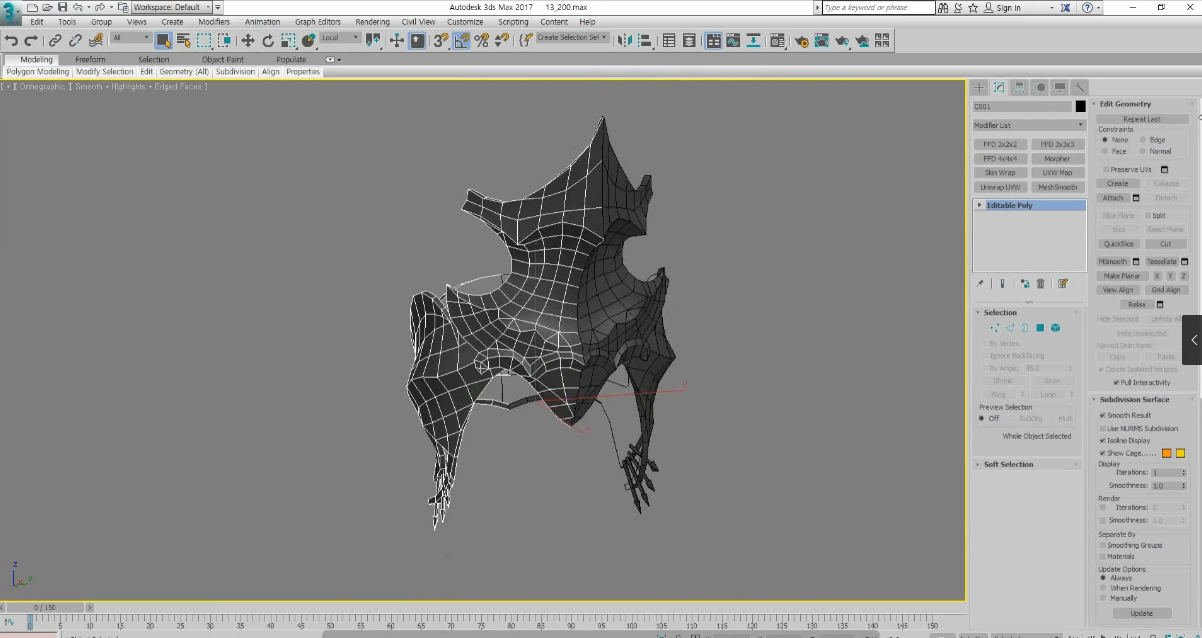Click the orange Show Cage color swatch
This screenshot has width=1202, height=638.
point(1166,452)
